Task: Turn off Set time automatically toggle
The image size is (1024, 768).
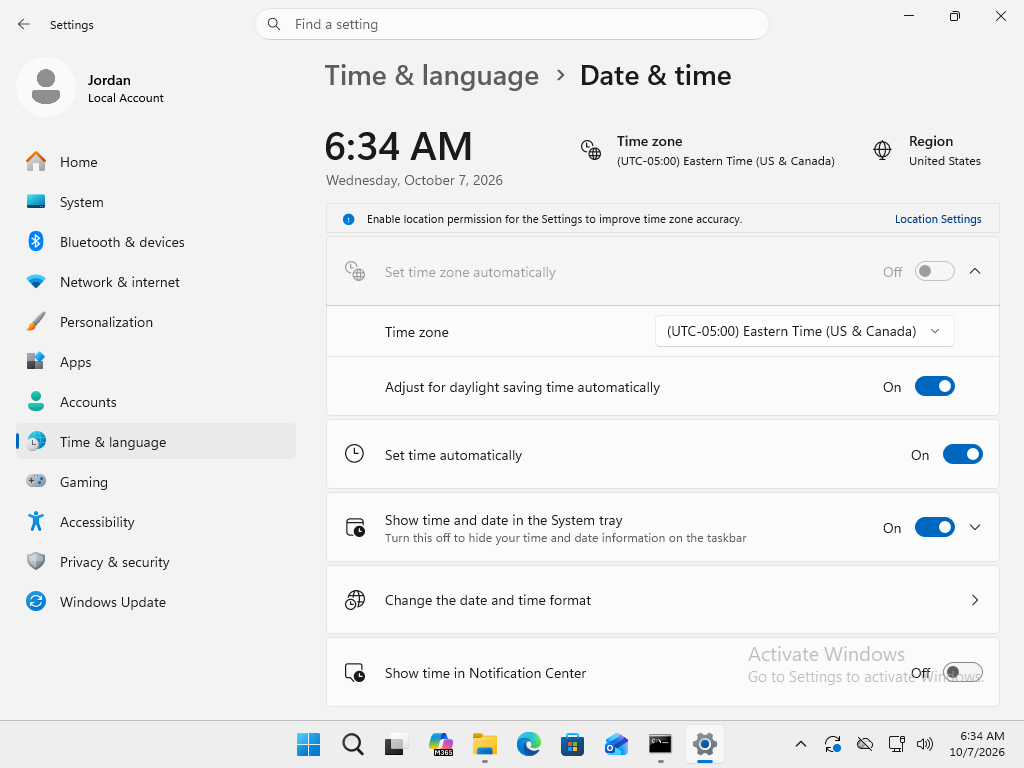Action: click(x=963, y=455)
